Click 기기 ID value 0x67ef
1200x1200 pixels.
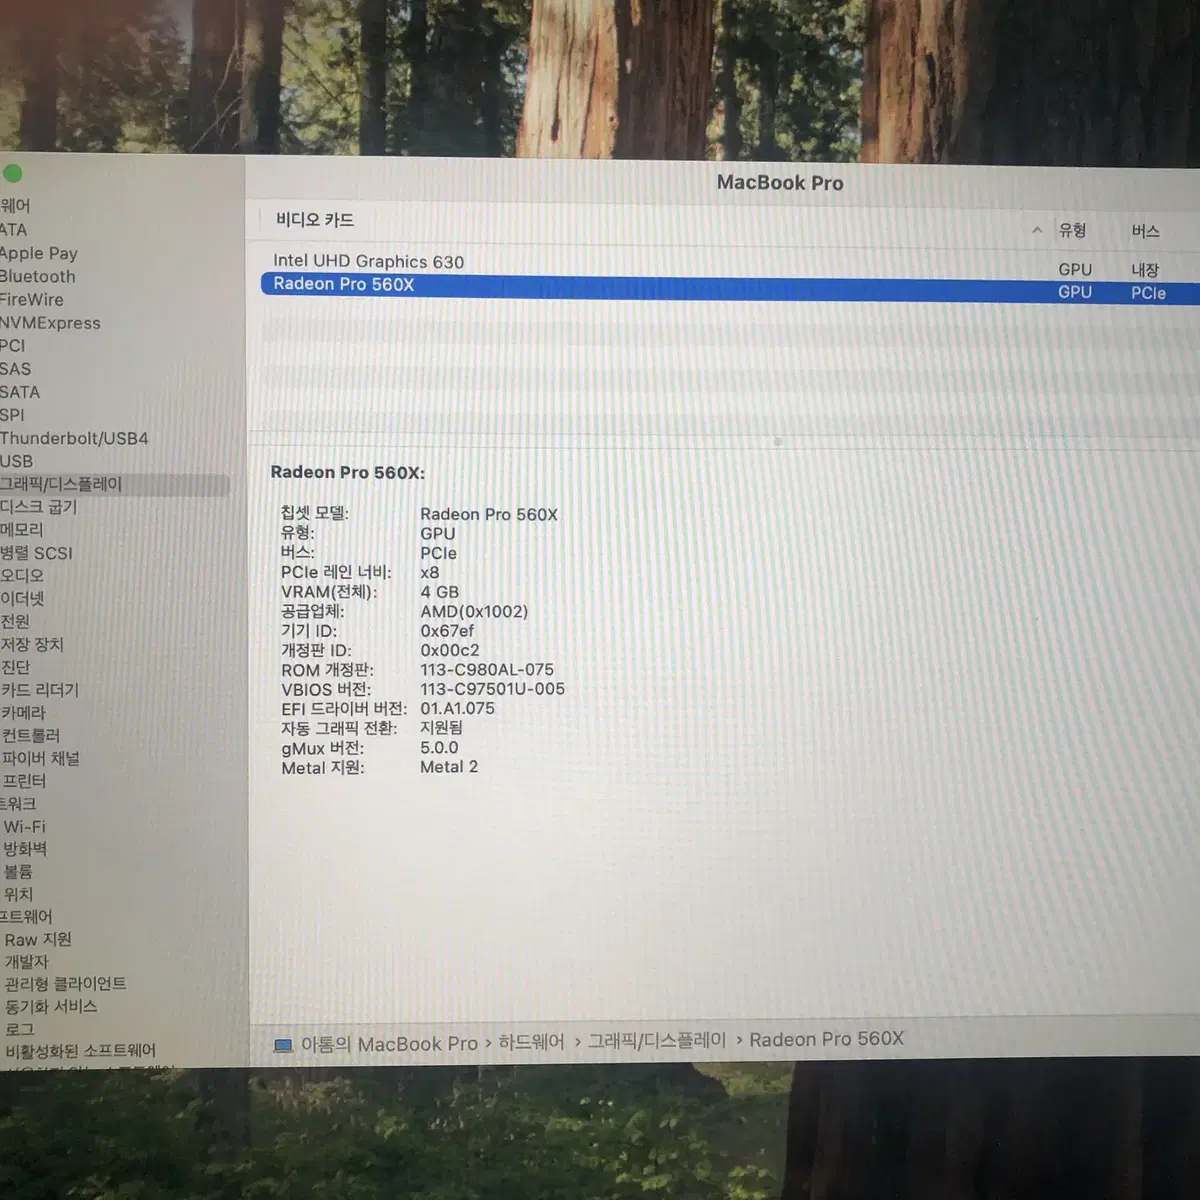pos(447,631)
